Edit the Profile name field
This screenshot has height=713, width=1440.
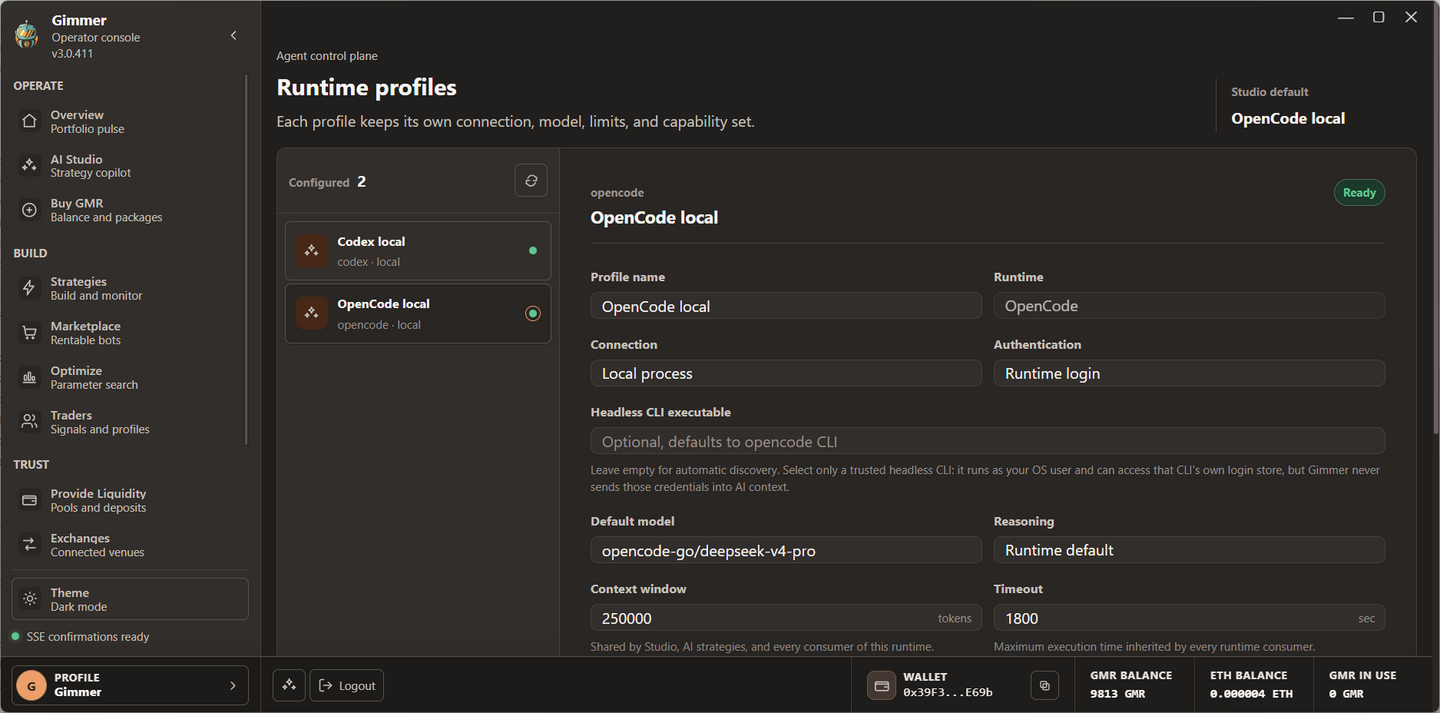click(x=786, y=306)
